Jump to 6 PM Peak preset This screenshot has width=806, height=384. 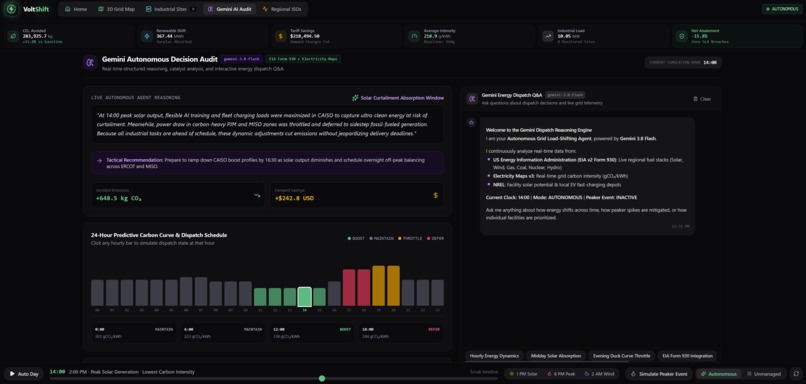click(561, 374)
